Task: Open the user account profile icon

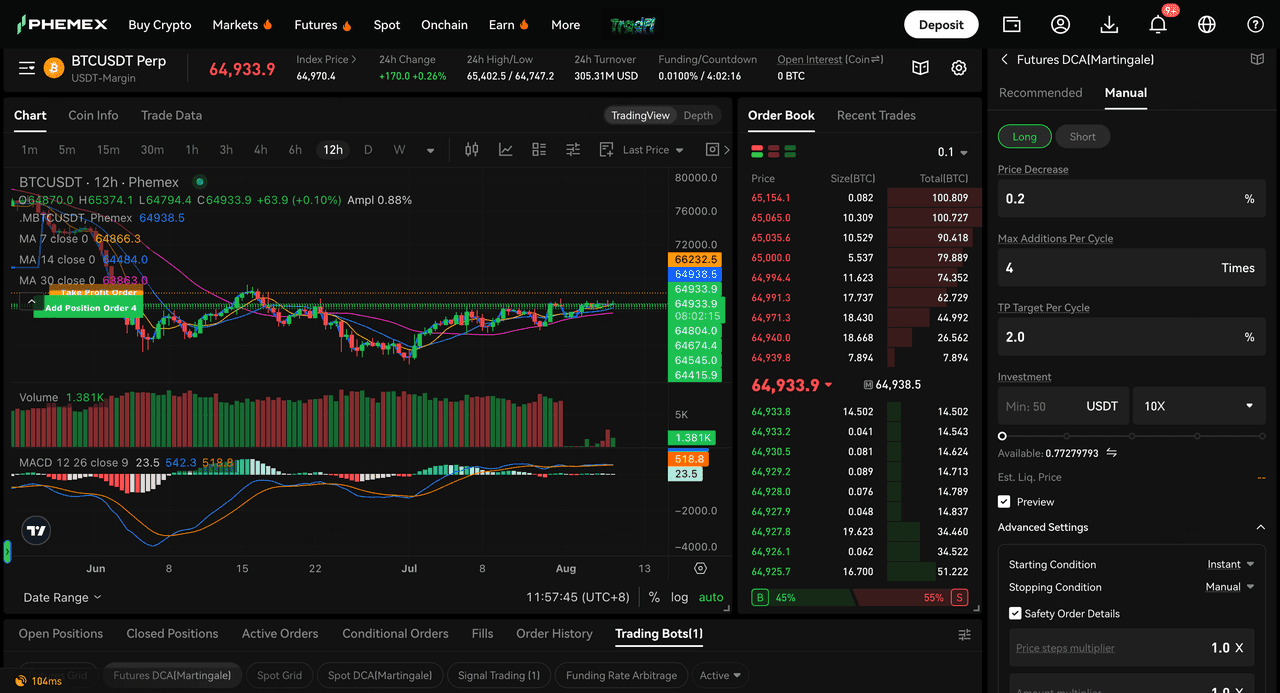Action: click(1060, 24)
